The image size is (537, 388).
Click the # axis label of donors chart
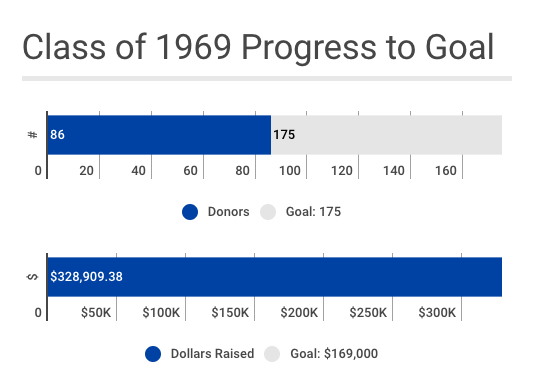coord(32,135)
